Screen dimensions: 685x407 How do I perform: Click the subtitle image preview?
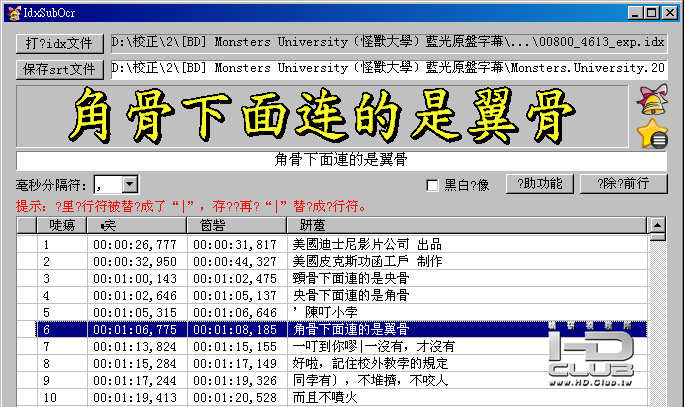tap(322, 116)
